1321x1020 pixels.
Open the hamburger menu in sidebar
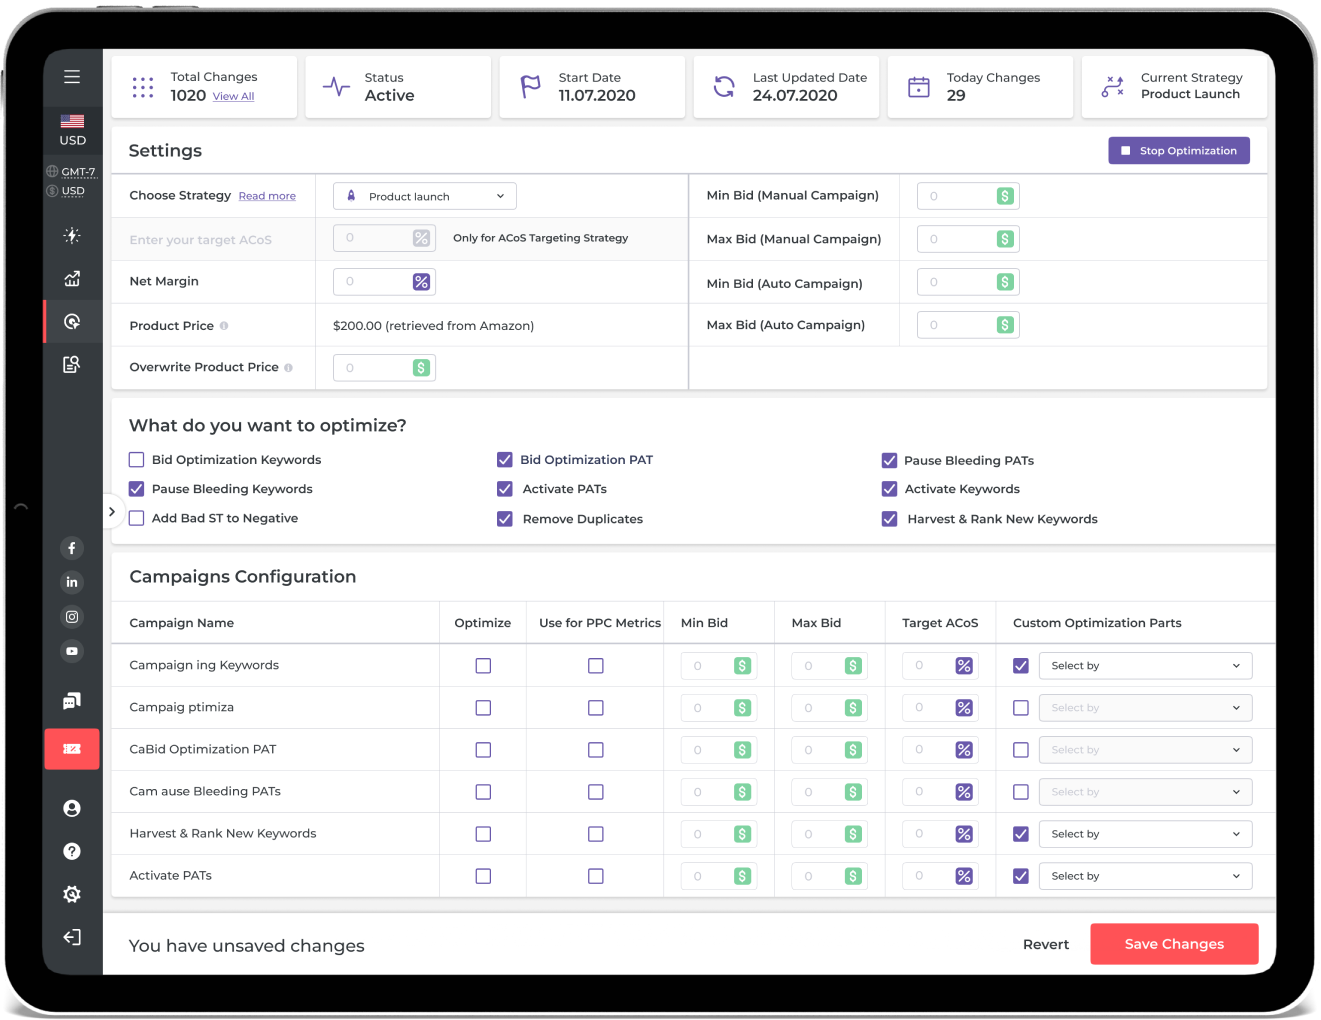(x=72, y=77)
